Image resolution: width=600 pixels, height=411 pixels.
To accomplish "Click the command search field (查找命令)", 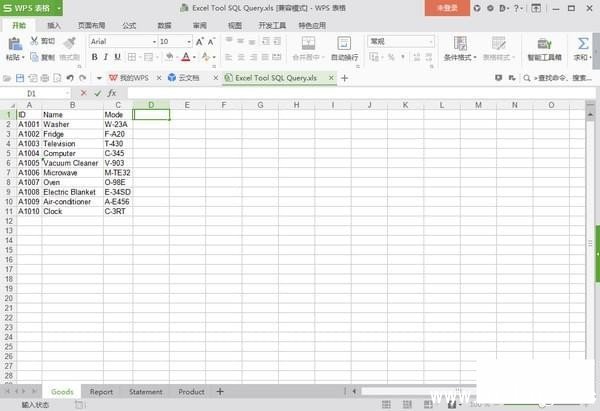I will click(558, 78).
